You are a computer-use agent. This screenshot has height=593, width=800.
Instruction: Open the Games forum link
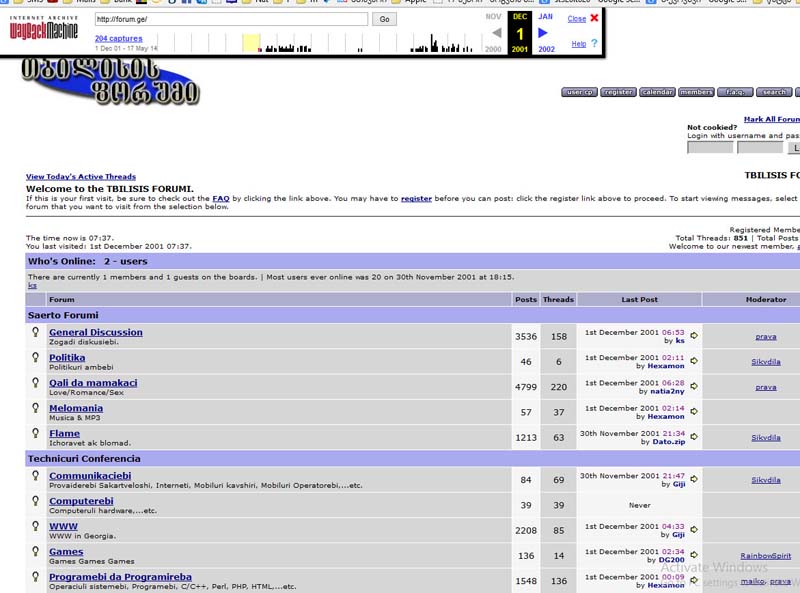coord(66,552)
